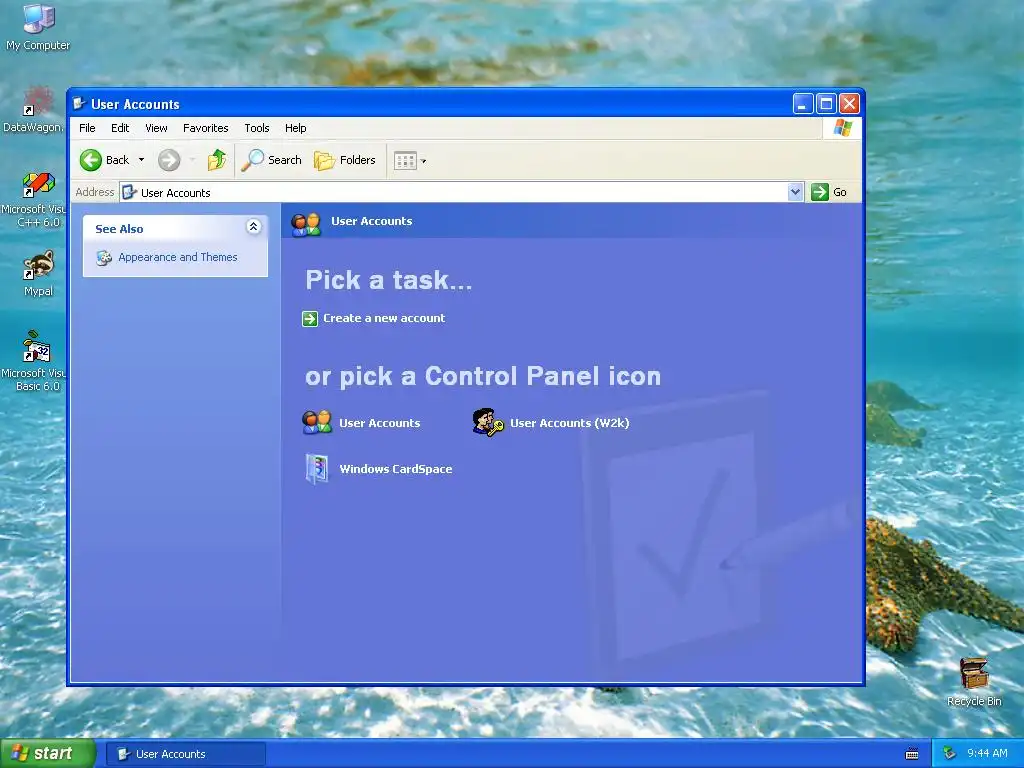Select User Accounts taskbar button
Screen dimensions: 1024x768
pos(185,754)
